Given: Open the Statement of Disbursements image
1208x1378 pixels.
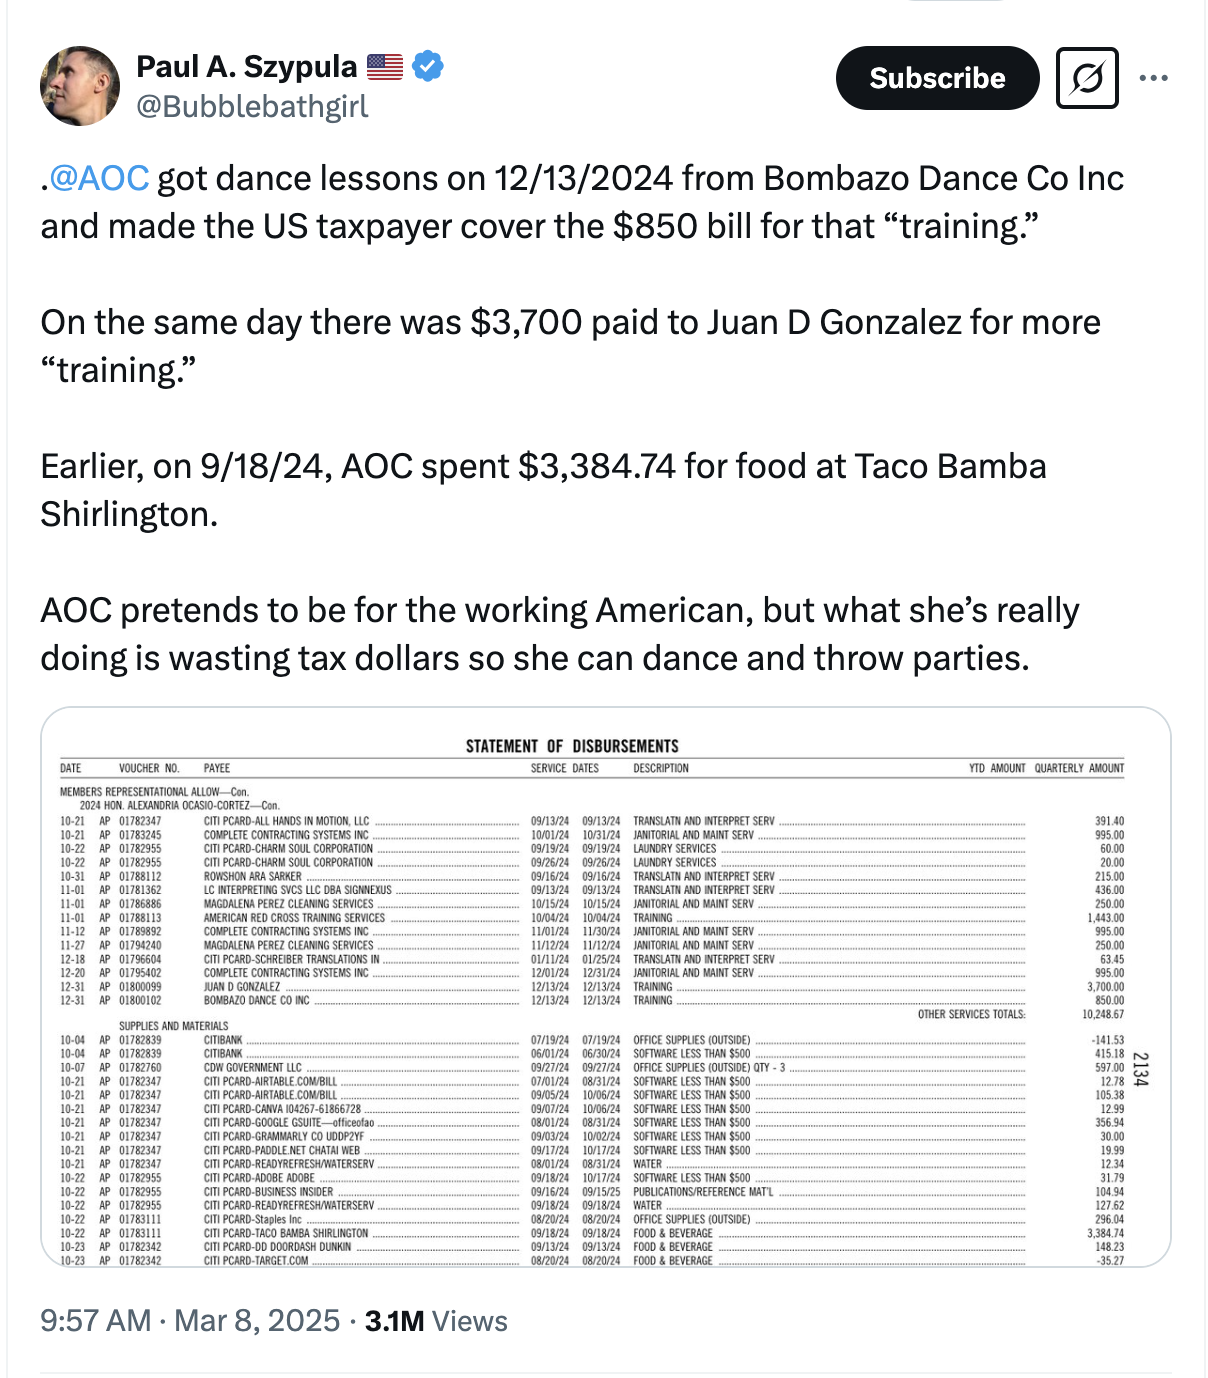Looking at the screenshot, I should [x=605, y=987].
